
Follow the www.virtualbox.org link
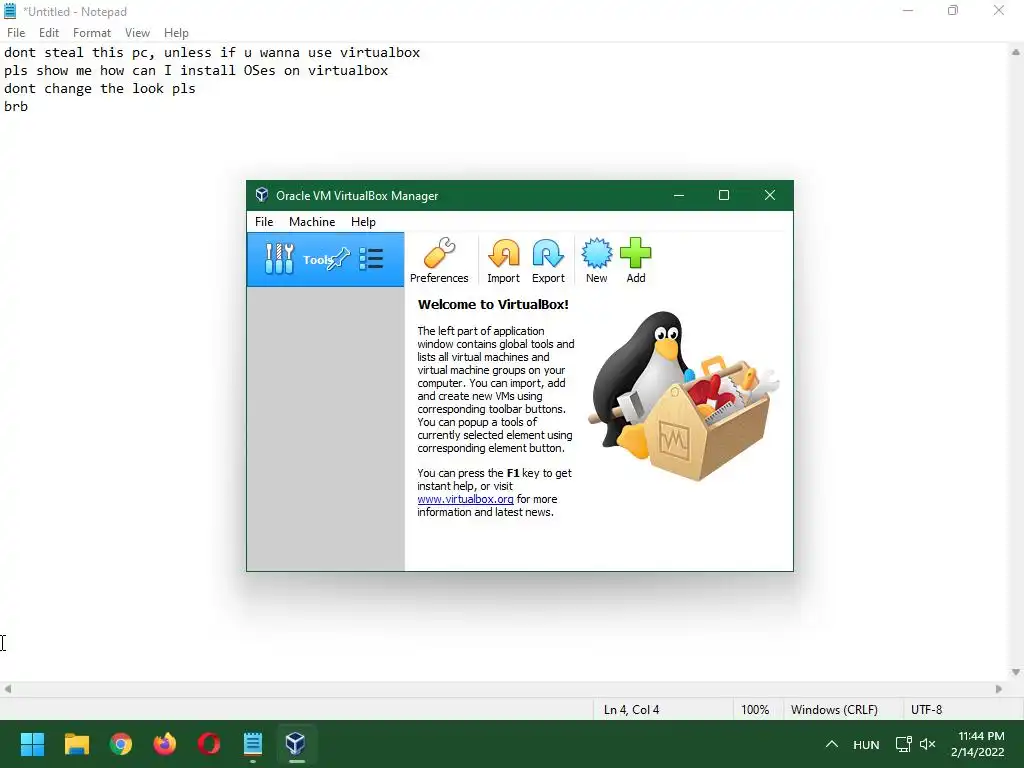[x=465, y=499]
